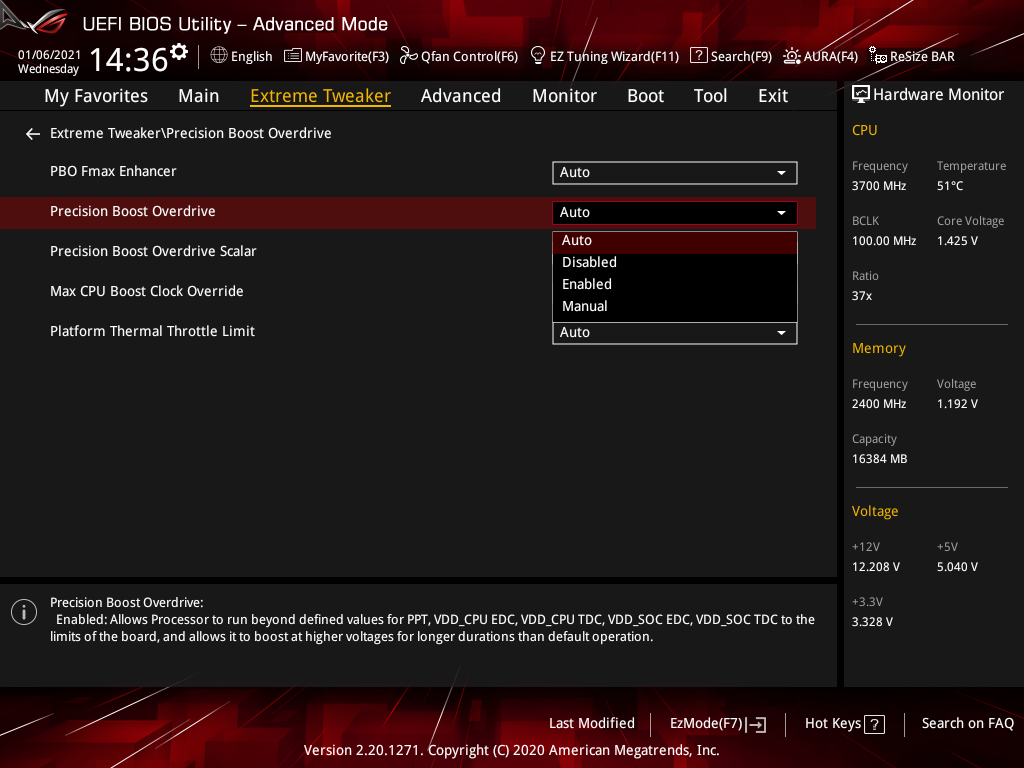Select the Precision Boost Overdrive row label
The image size is (1024, 768).
point(133,212)
